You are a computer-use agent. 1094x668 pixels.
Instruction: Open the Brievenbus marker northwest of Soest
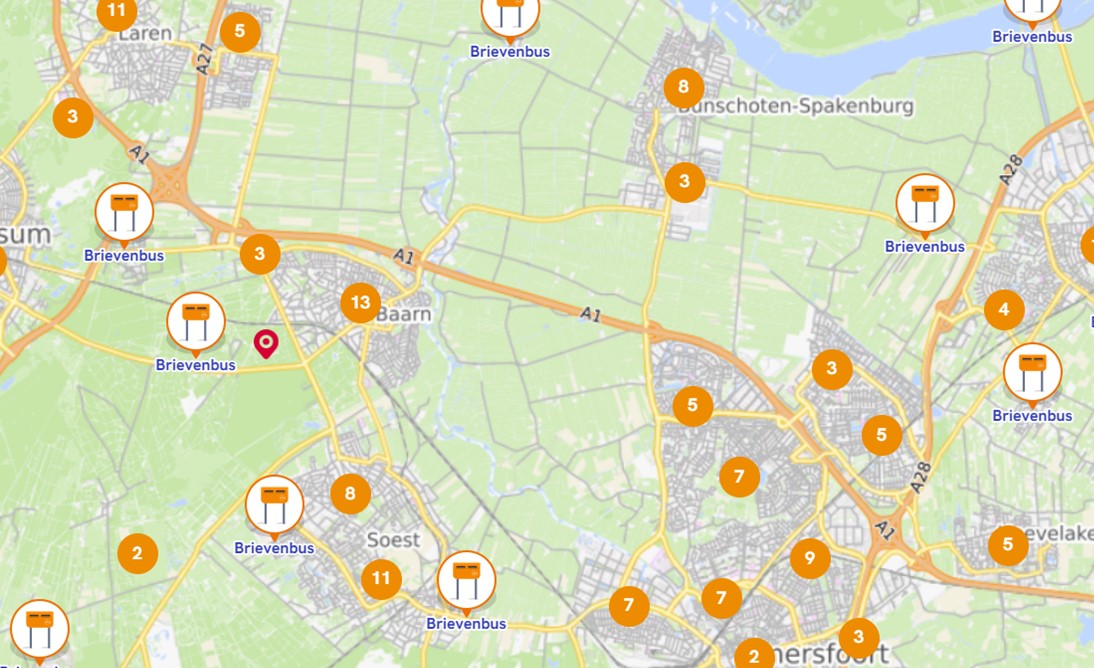pos(274,505)
